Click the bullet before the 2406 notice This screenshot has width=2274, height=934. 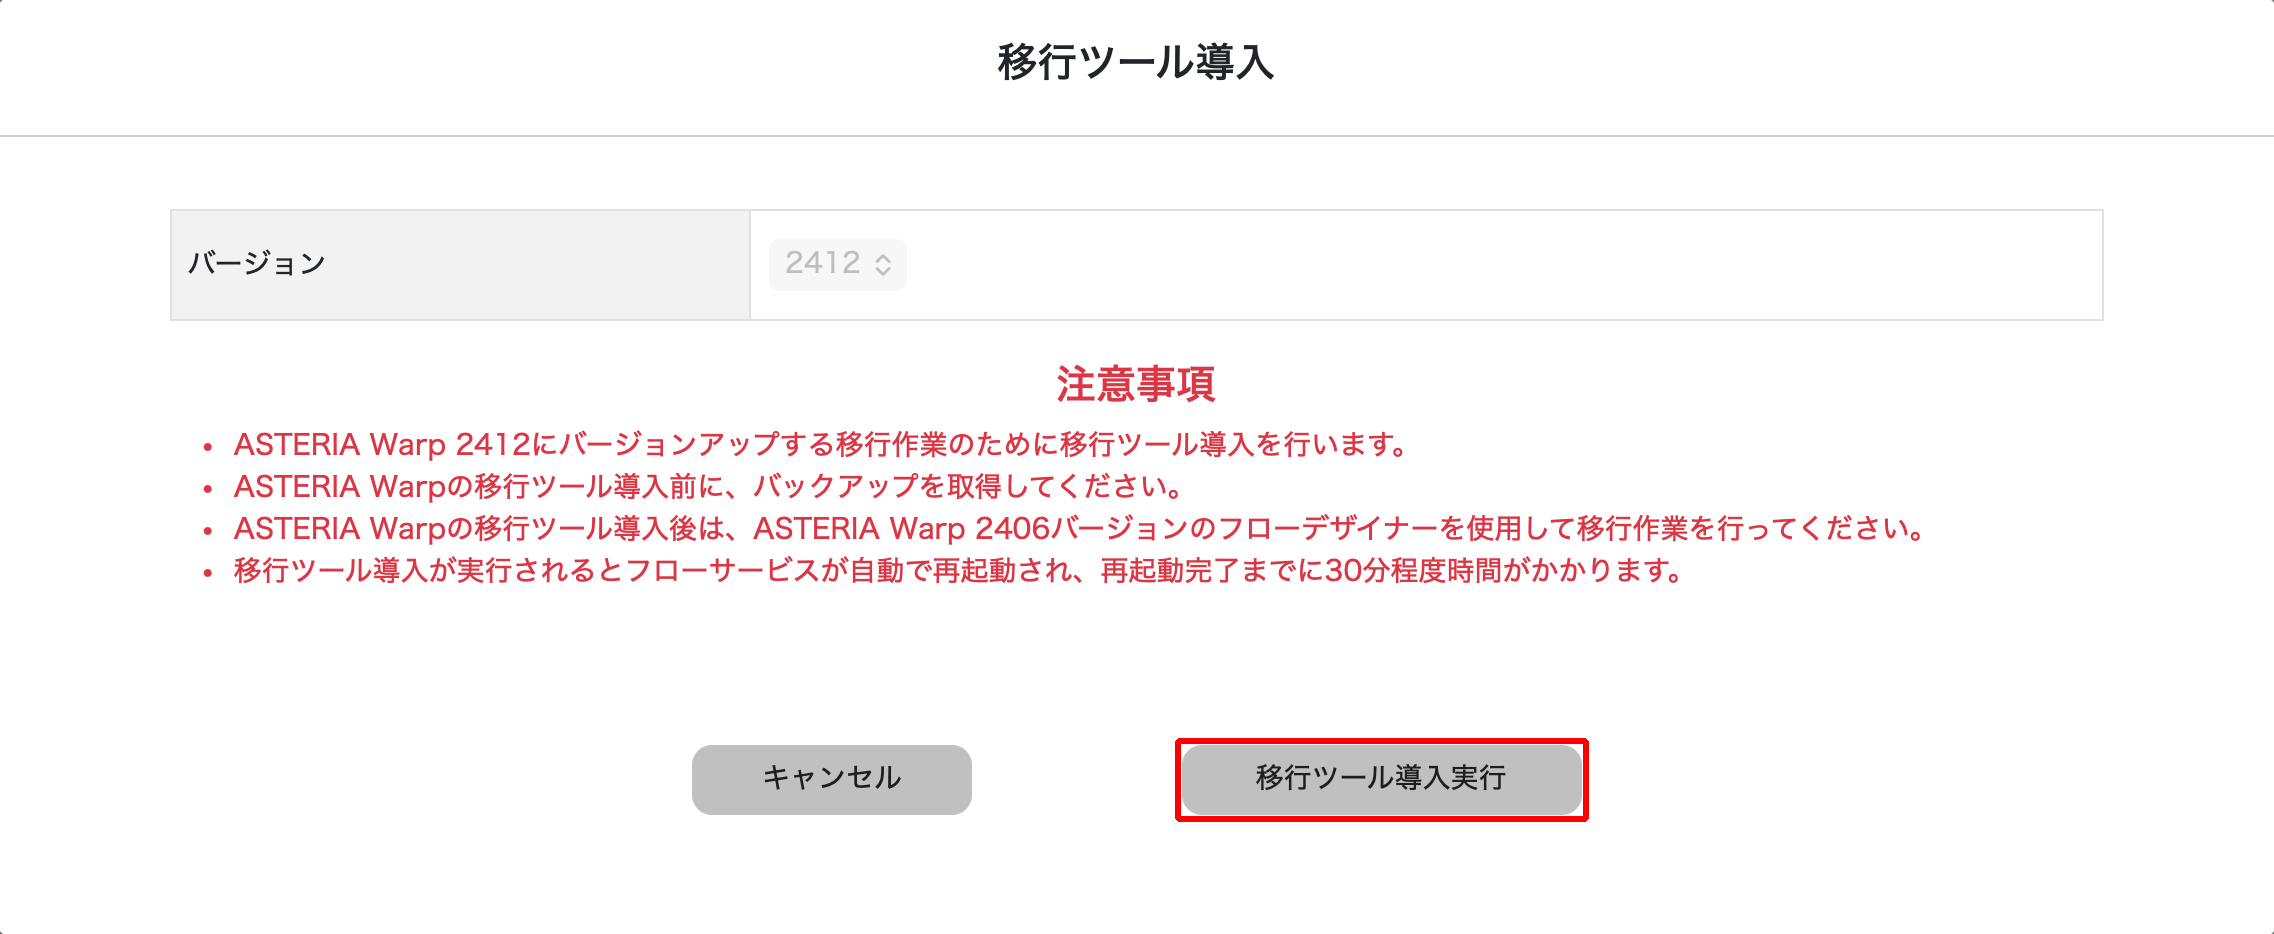point(208,531)
